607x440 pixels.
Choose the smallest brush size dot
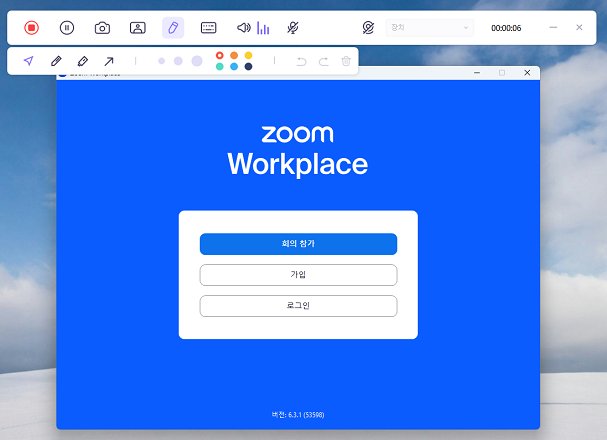[162, 61]
